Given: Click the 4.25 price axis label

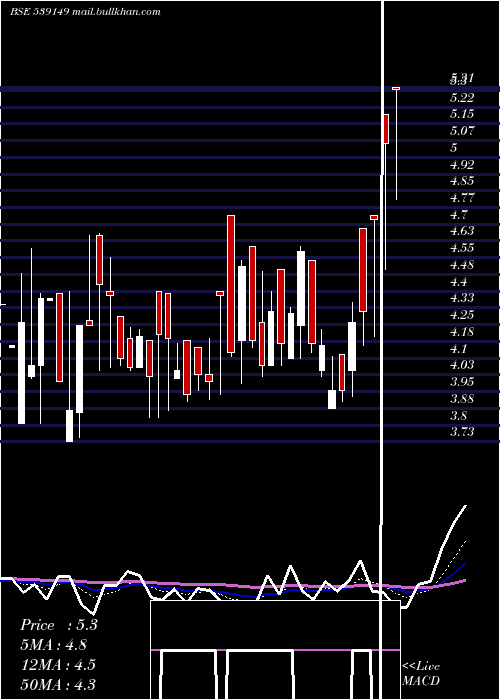Looking at the screenshot, I should [462, 315].
